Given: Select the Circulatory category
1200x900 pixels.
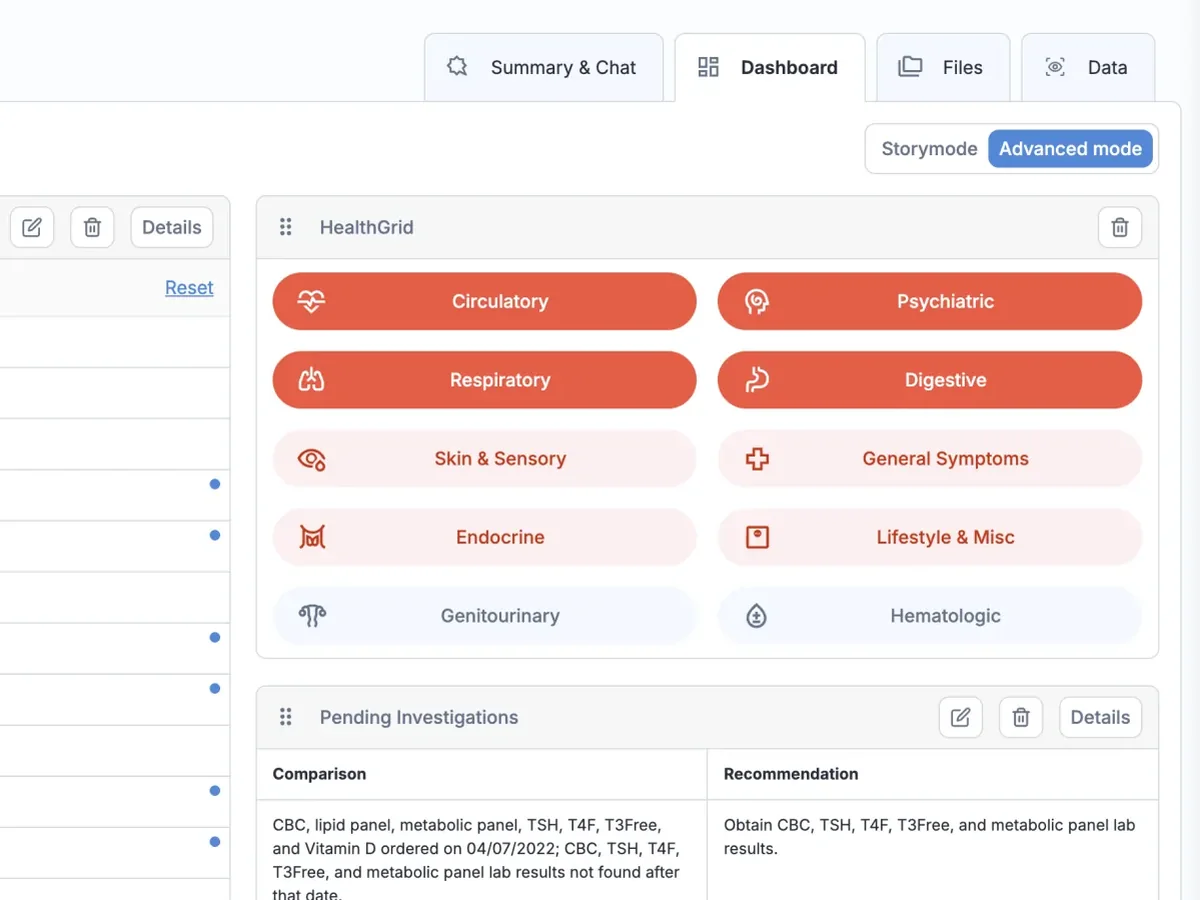Looking at the screenshot, I should 484,301.
